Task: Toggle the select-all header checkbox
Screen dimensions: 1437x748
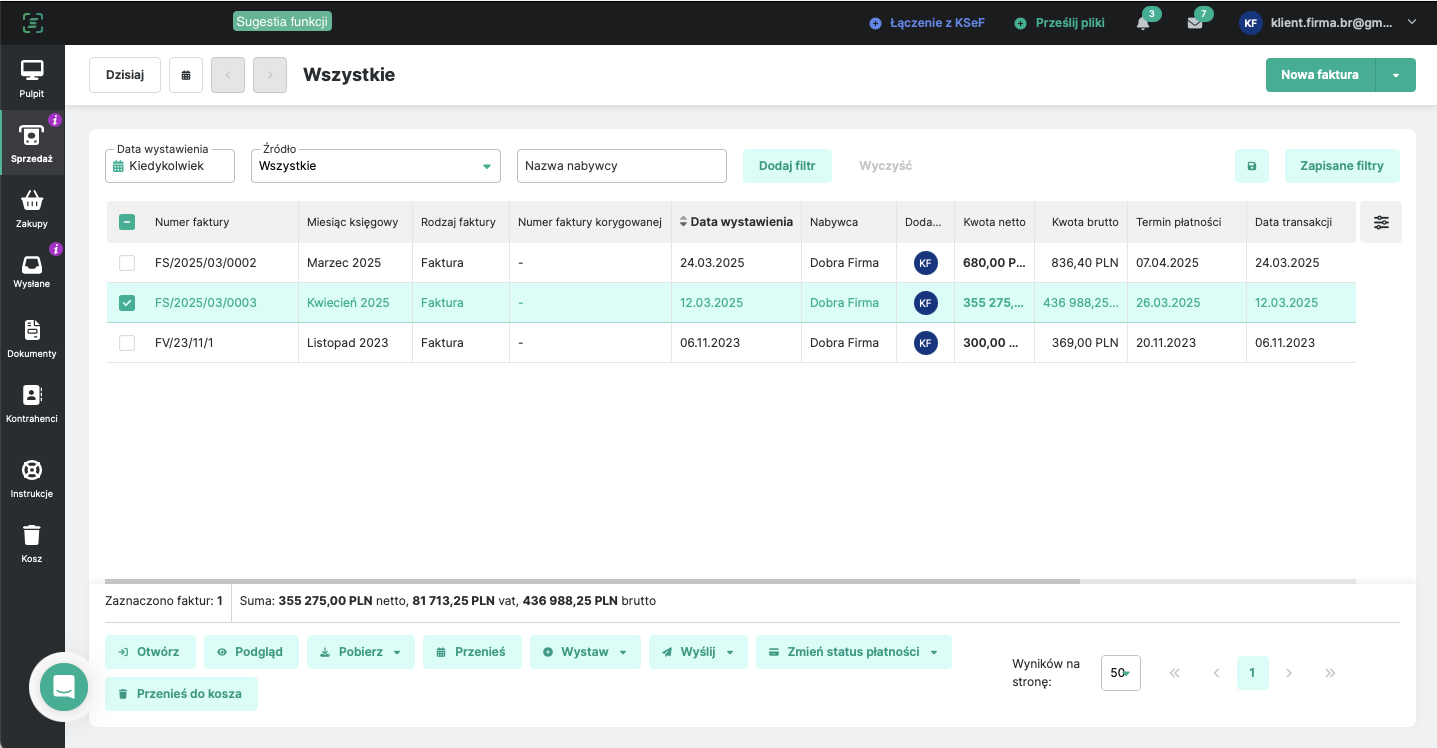Action: point(127,223)
